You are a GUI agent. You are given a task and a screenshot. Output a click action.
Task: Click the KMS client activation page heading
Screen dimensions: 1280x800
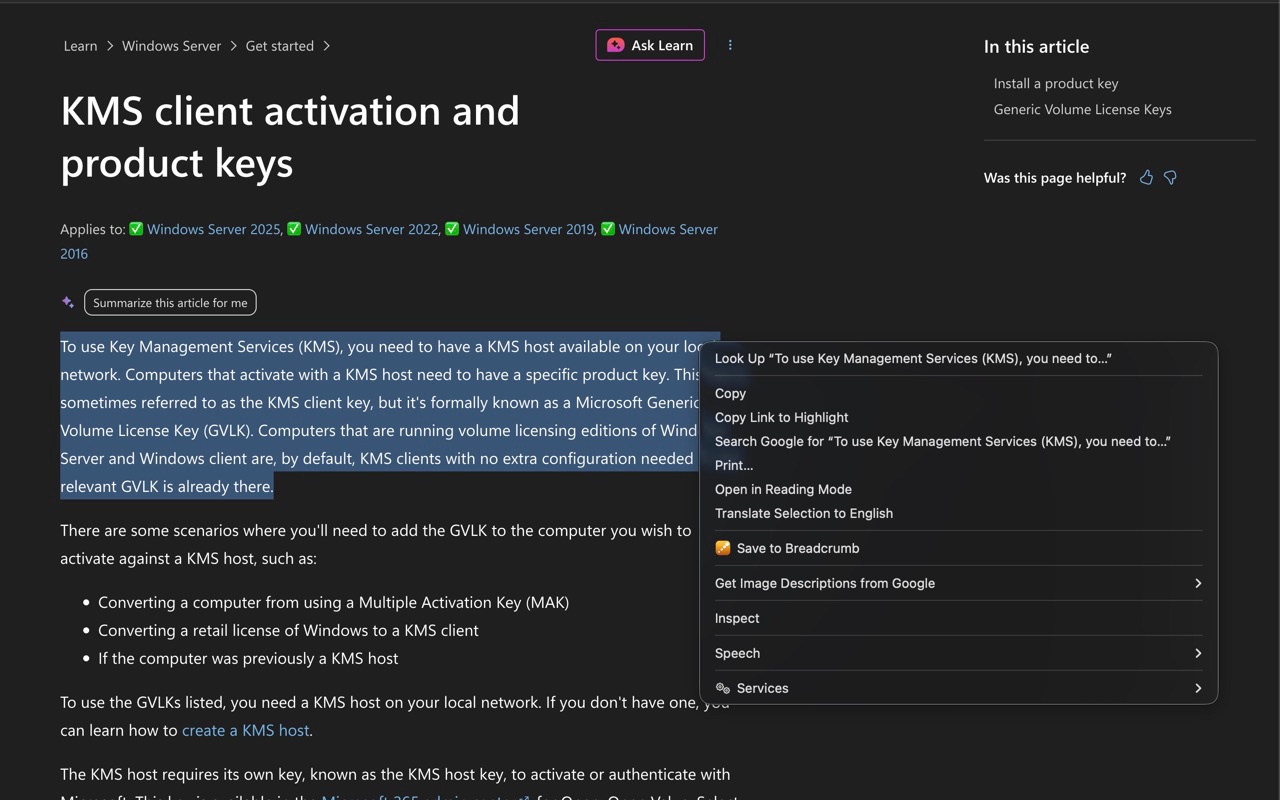point(290,136)
